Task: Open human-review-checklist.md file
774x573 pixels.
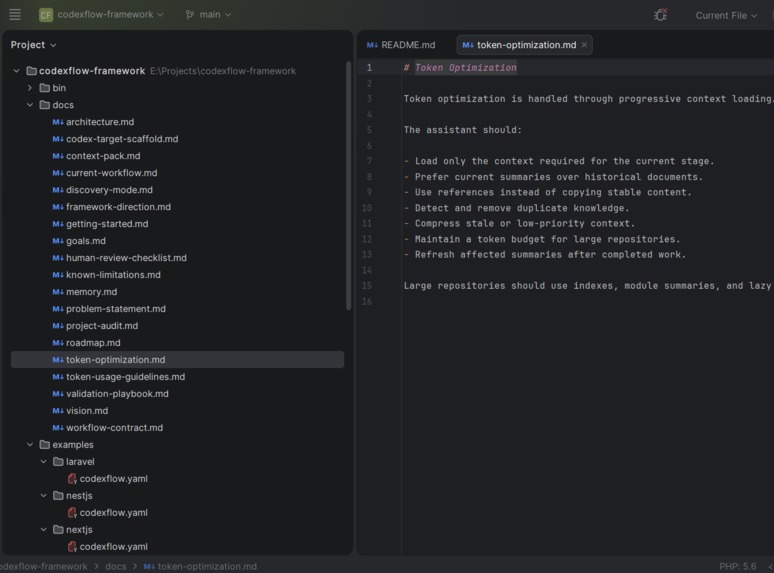Action: tap(126, 258)
